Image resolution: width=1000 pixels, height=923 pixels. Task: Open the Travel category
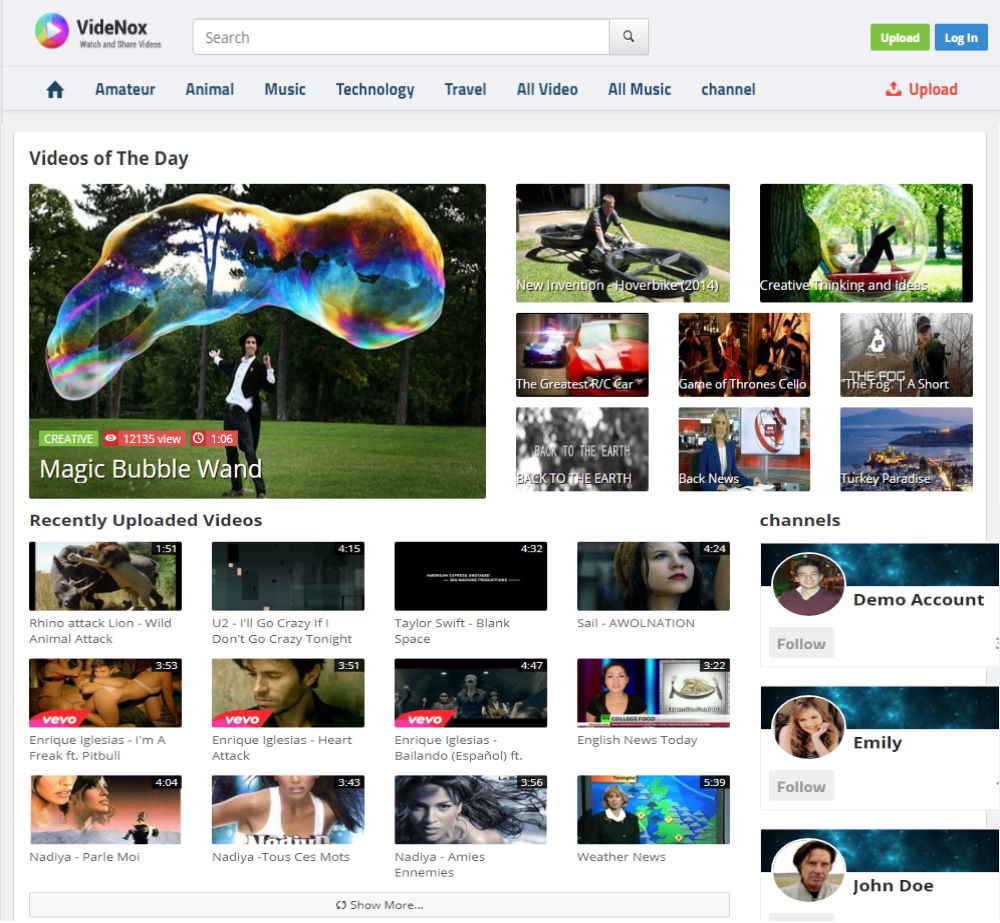[466, 89]
